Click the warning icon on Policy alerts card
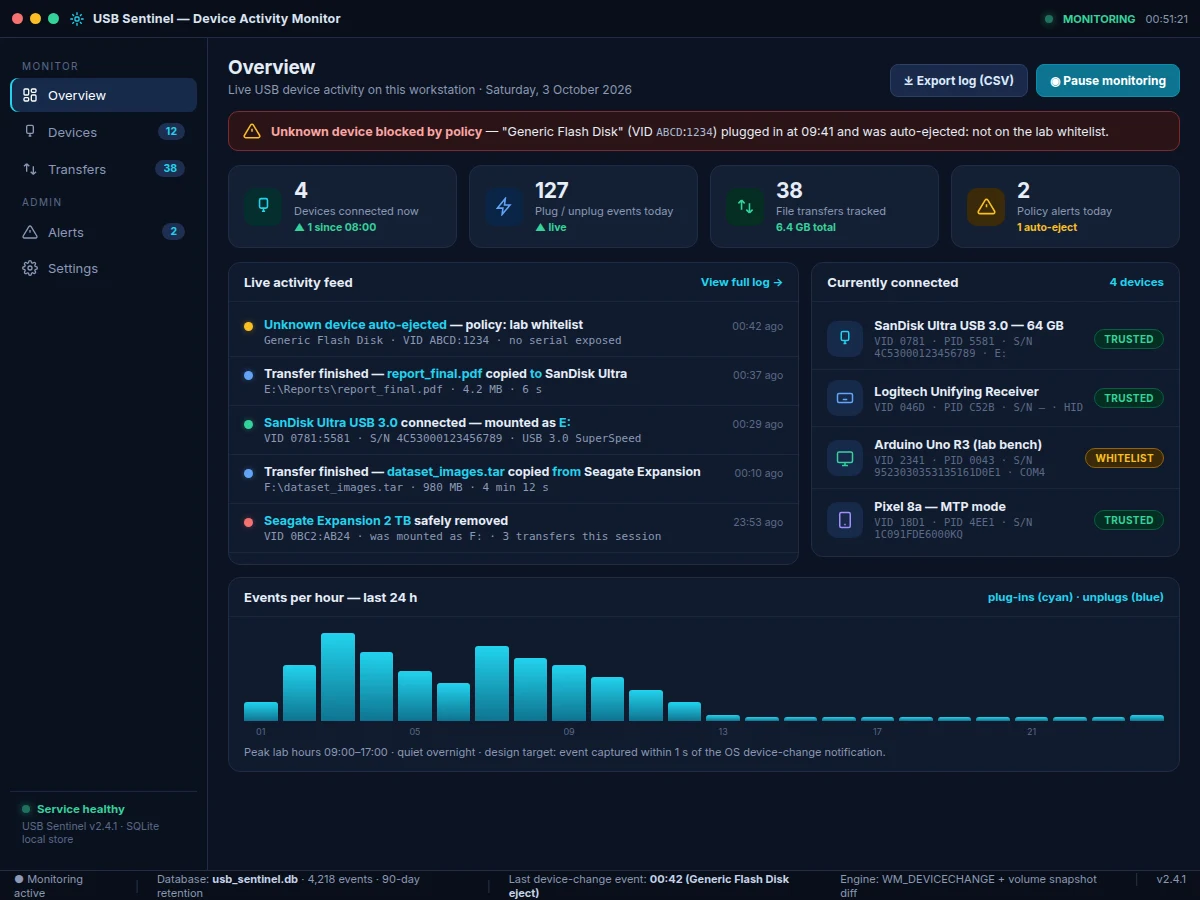The width and height of the screenshot is (1200, 900). pos(986,206)
